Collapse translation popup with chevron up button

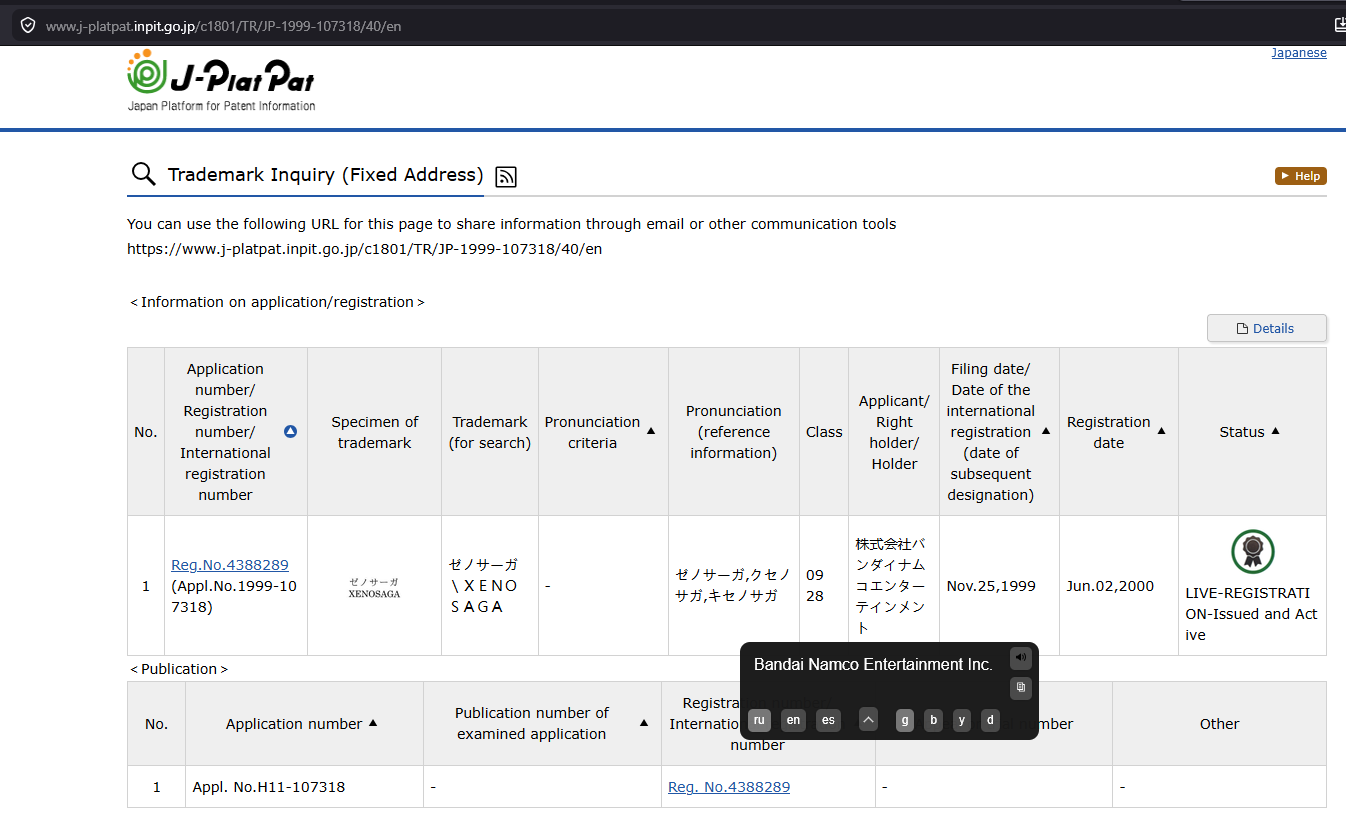[868, 720]
